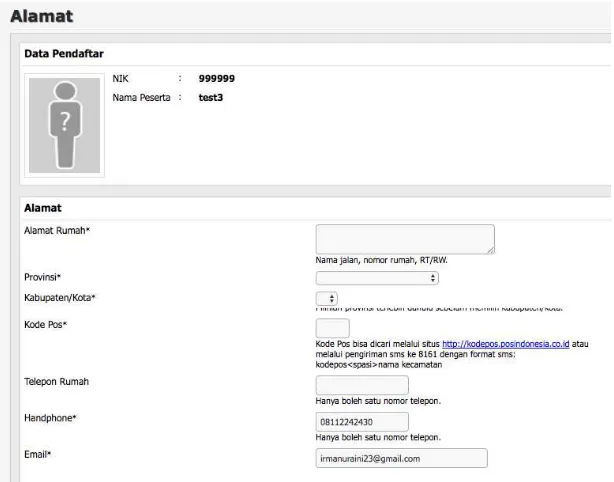Click the NIK value 999999

(x=217, y=79)
